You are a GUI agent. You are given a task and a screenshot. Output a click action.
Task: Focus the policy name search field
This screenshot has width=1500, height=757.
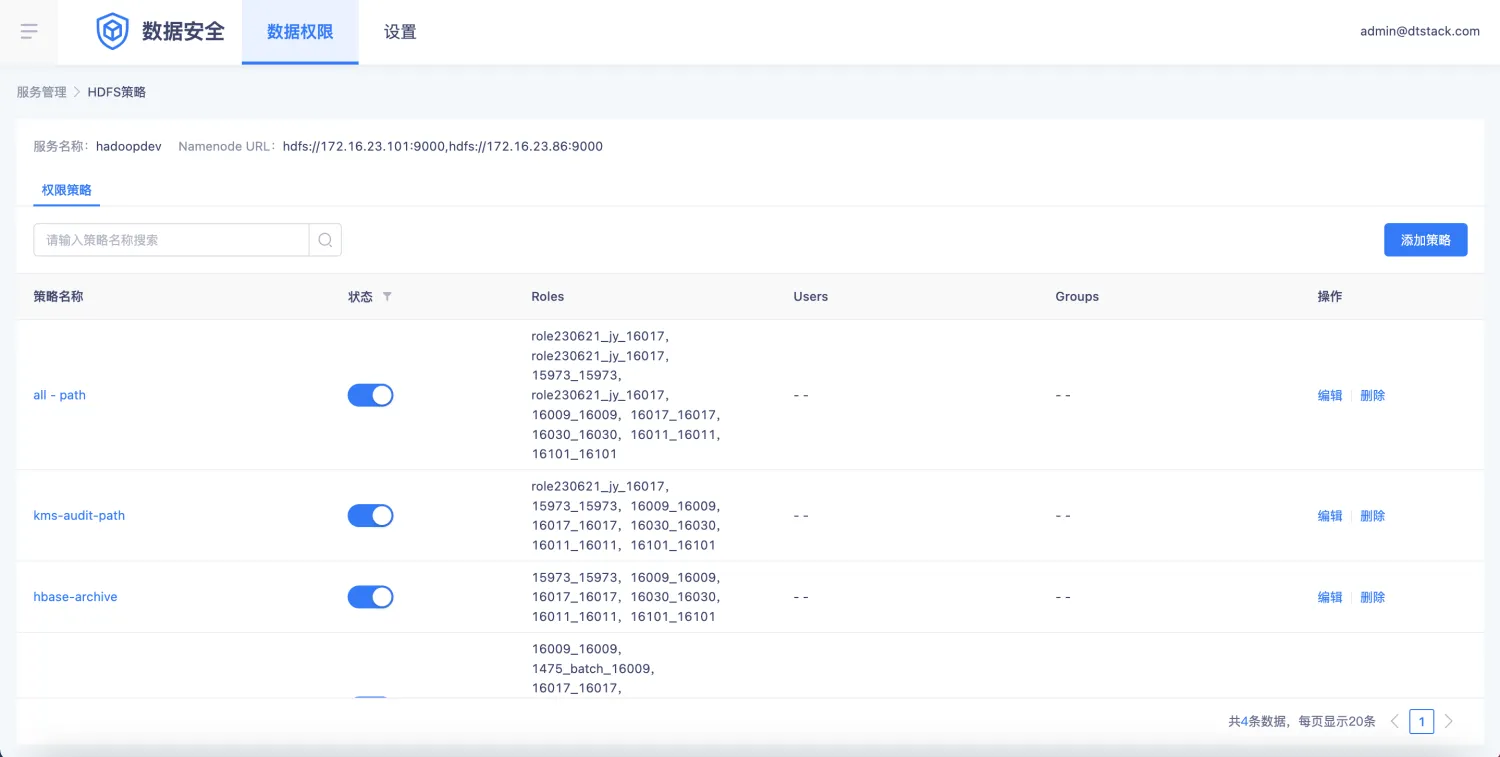click(172, 240)
